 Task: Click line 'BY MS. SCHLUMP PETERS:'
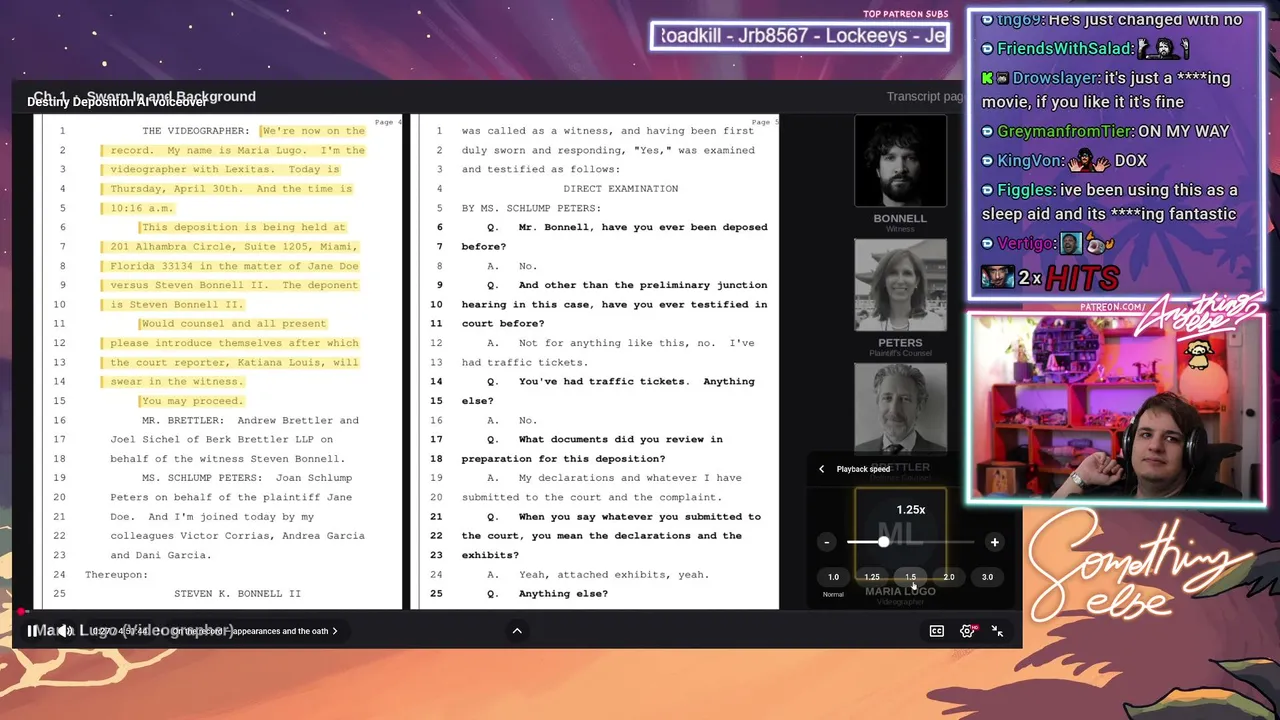point(532,208)
